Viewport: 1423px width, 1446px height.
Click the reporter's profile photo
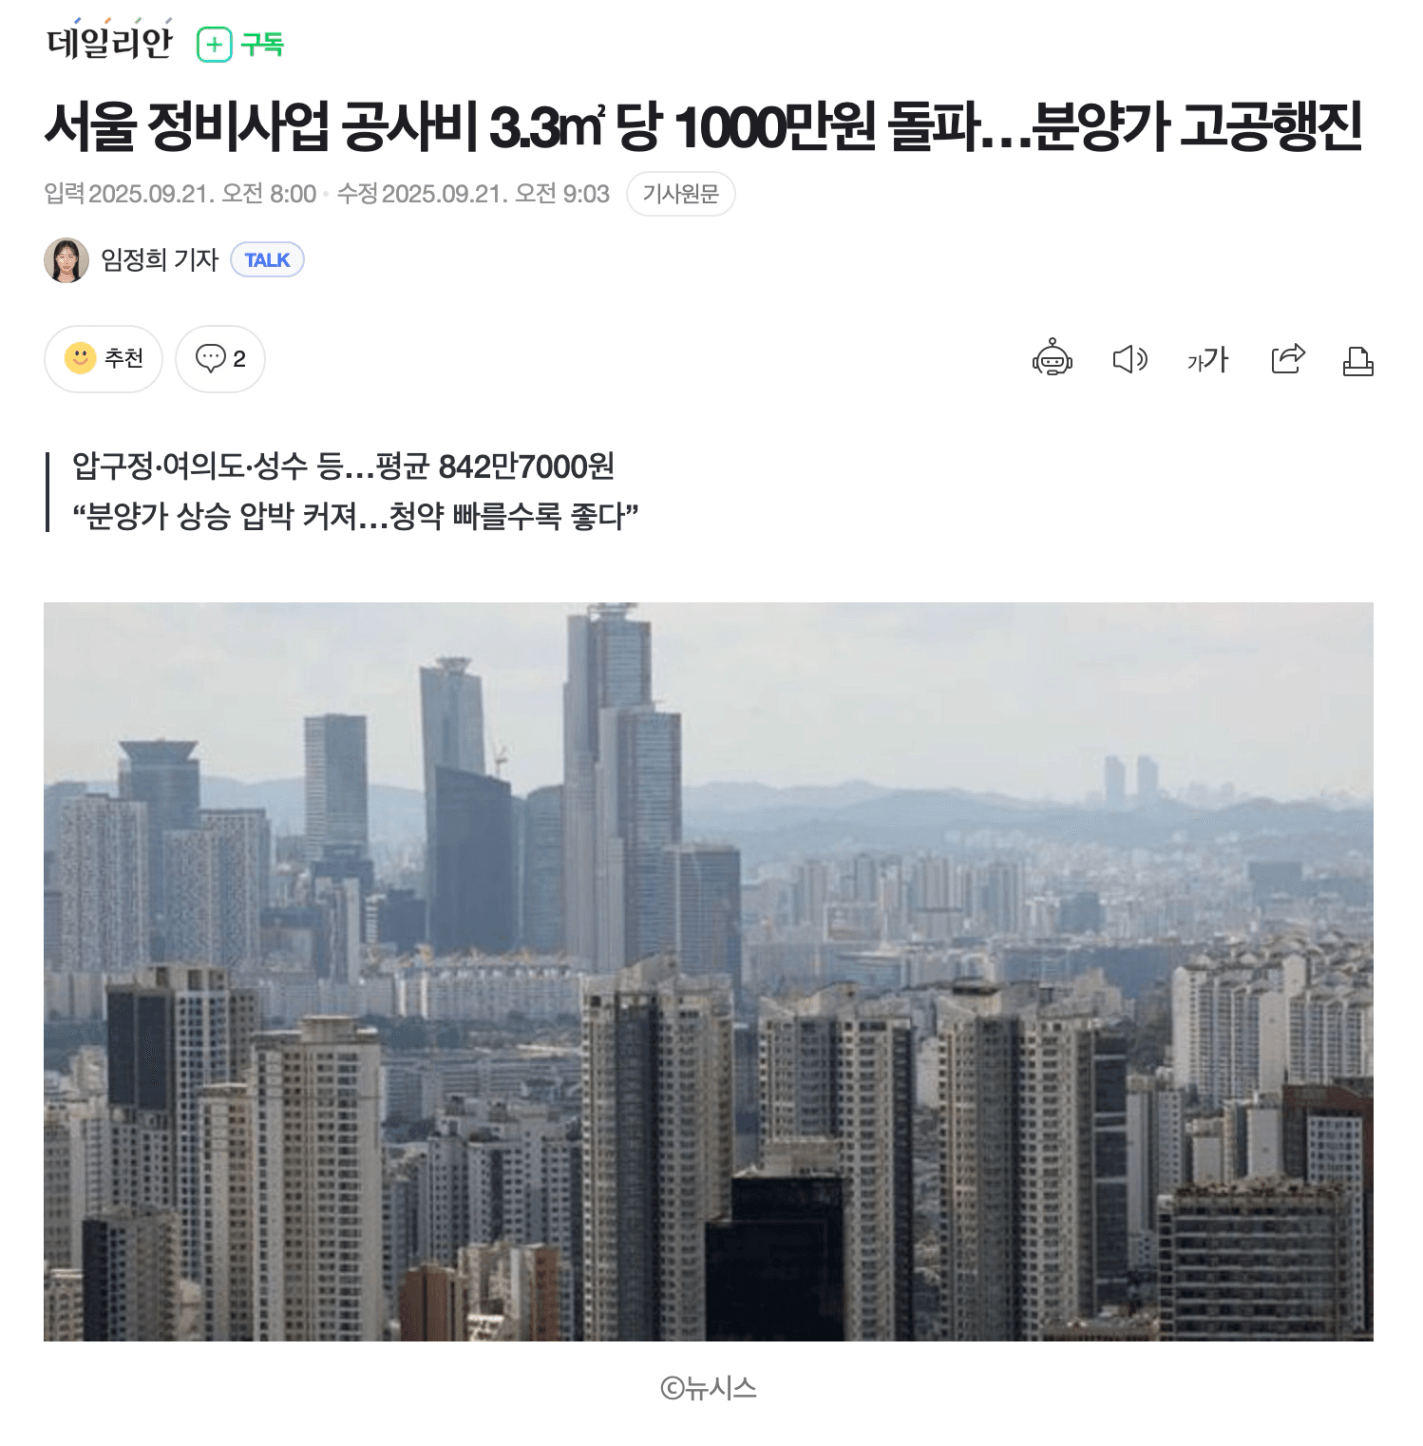click(67, 260)
